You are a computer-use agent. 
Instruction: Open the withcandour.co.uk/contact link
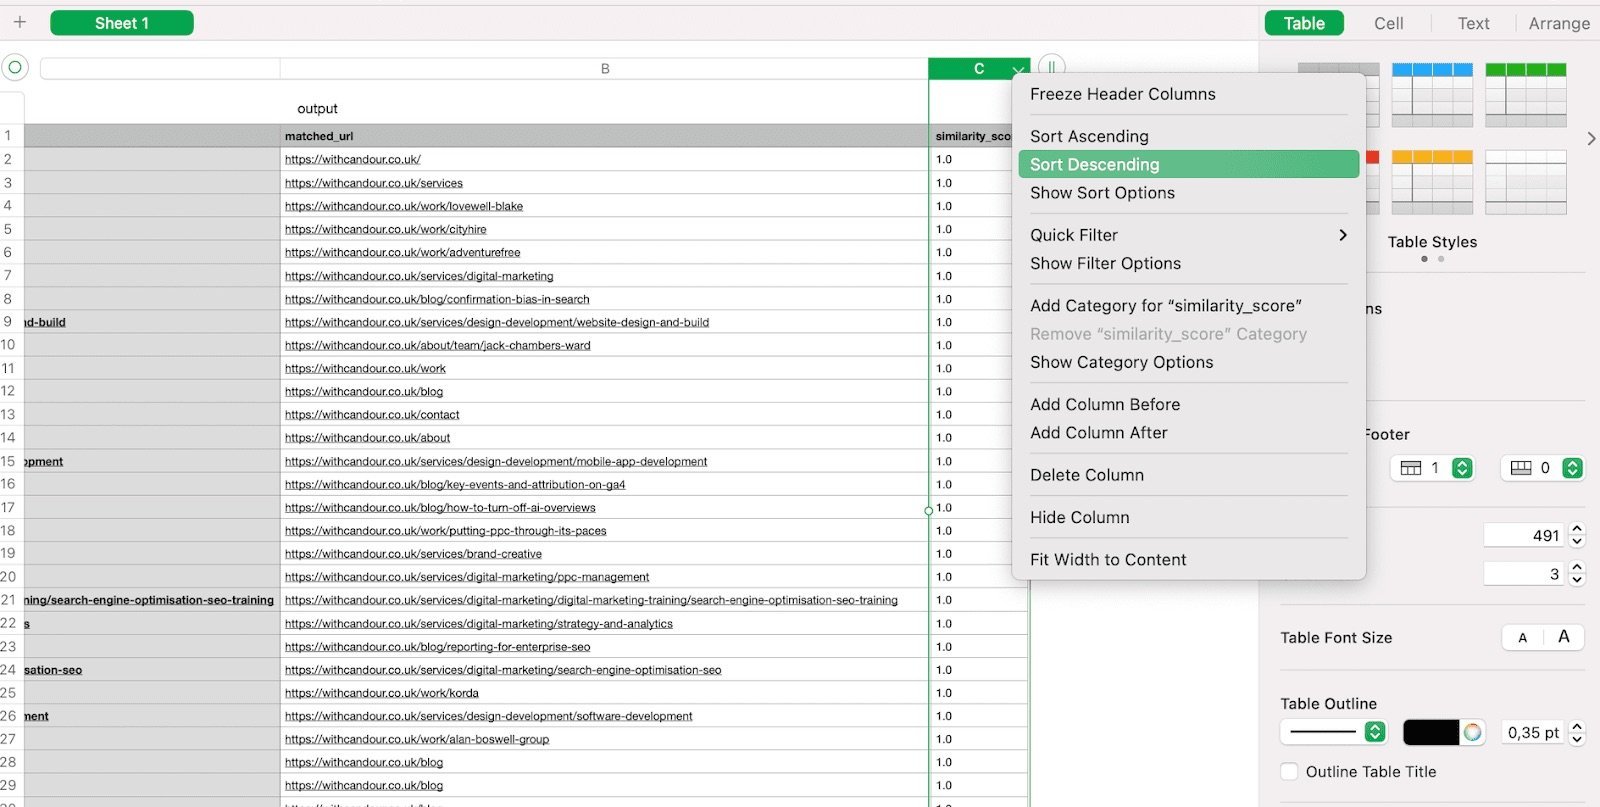tap(372, 414)
